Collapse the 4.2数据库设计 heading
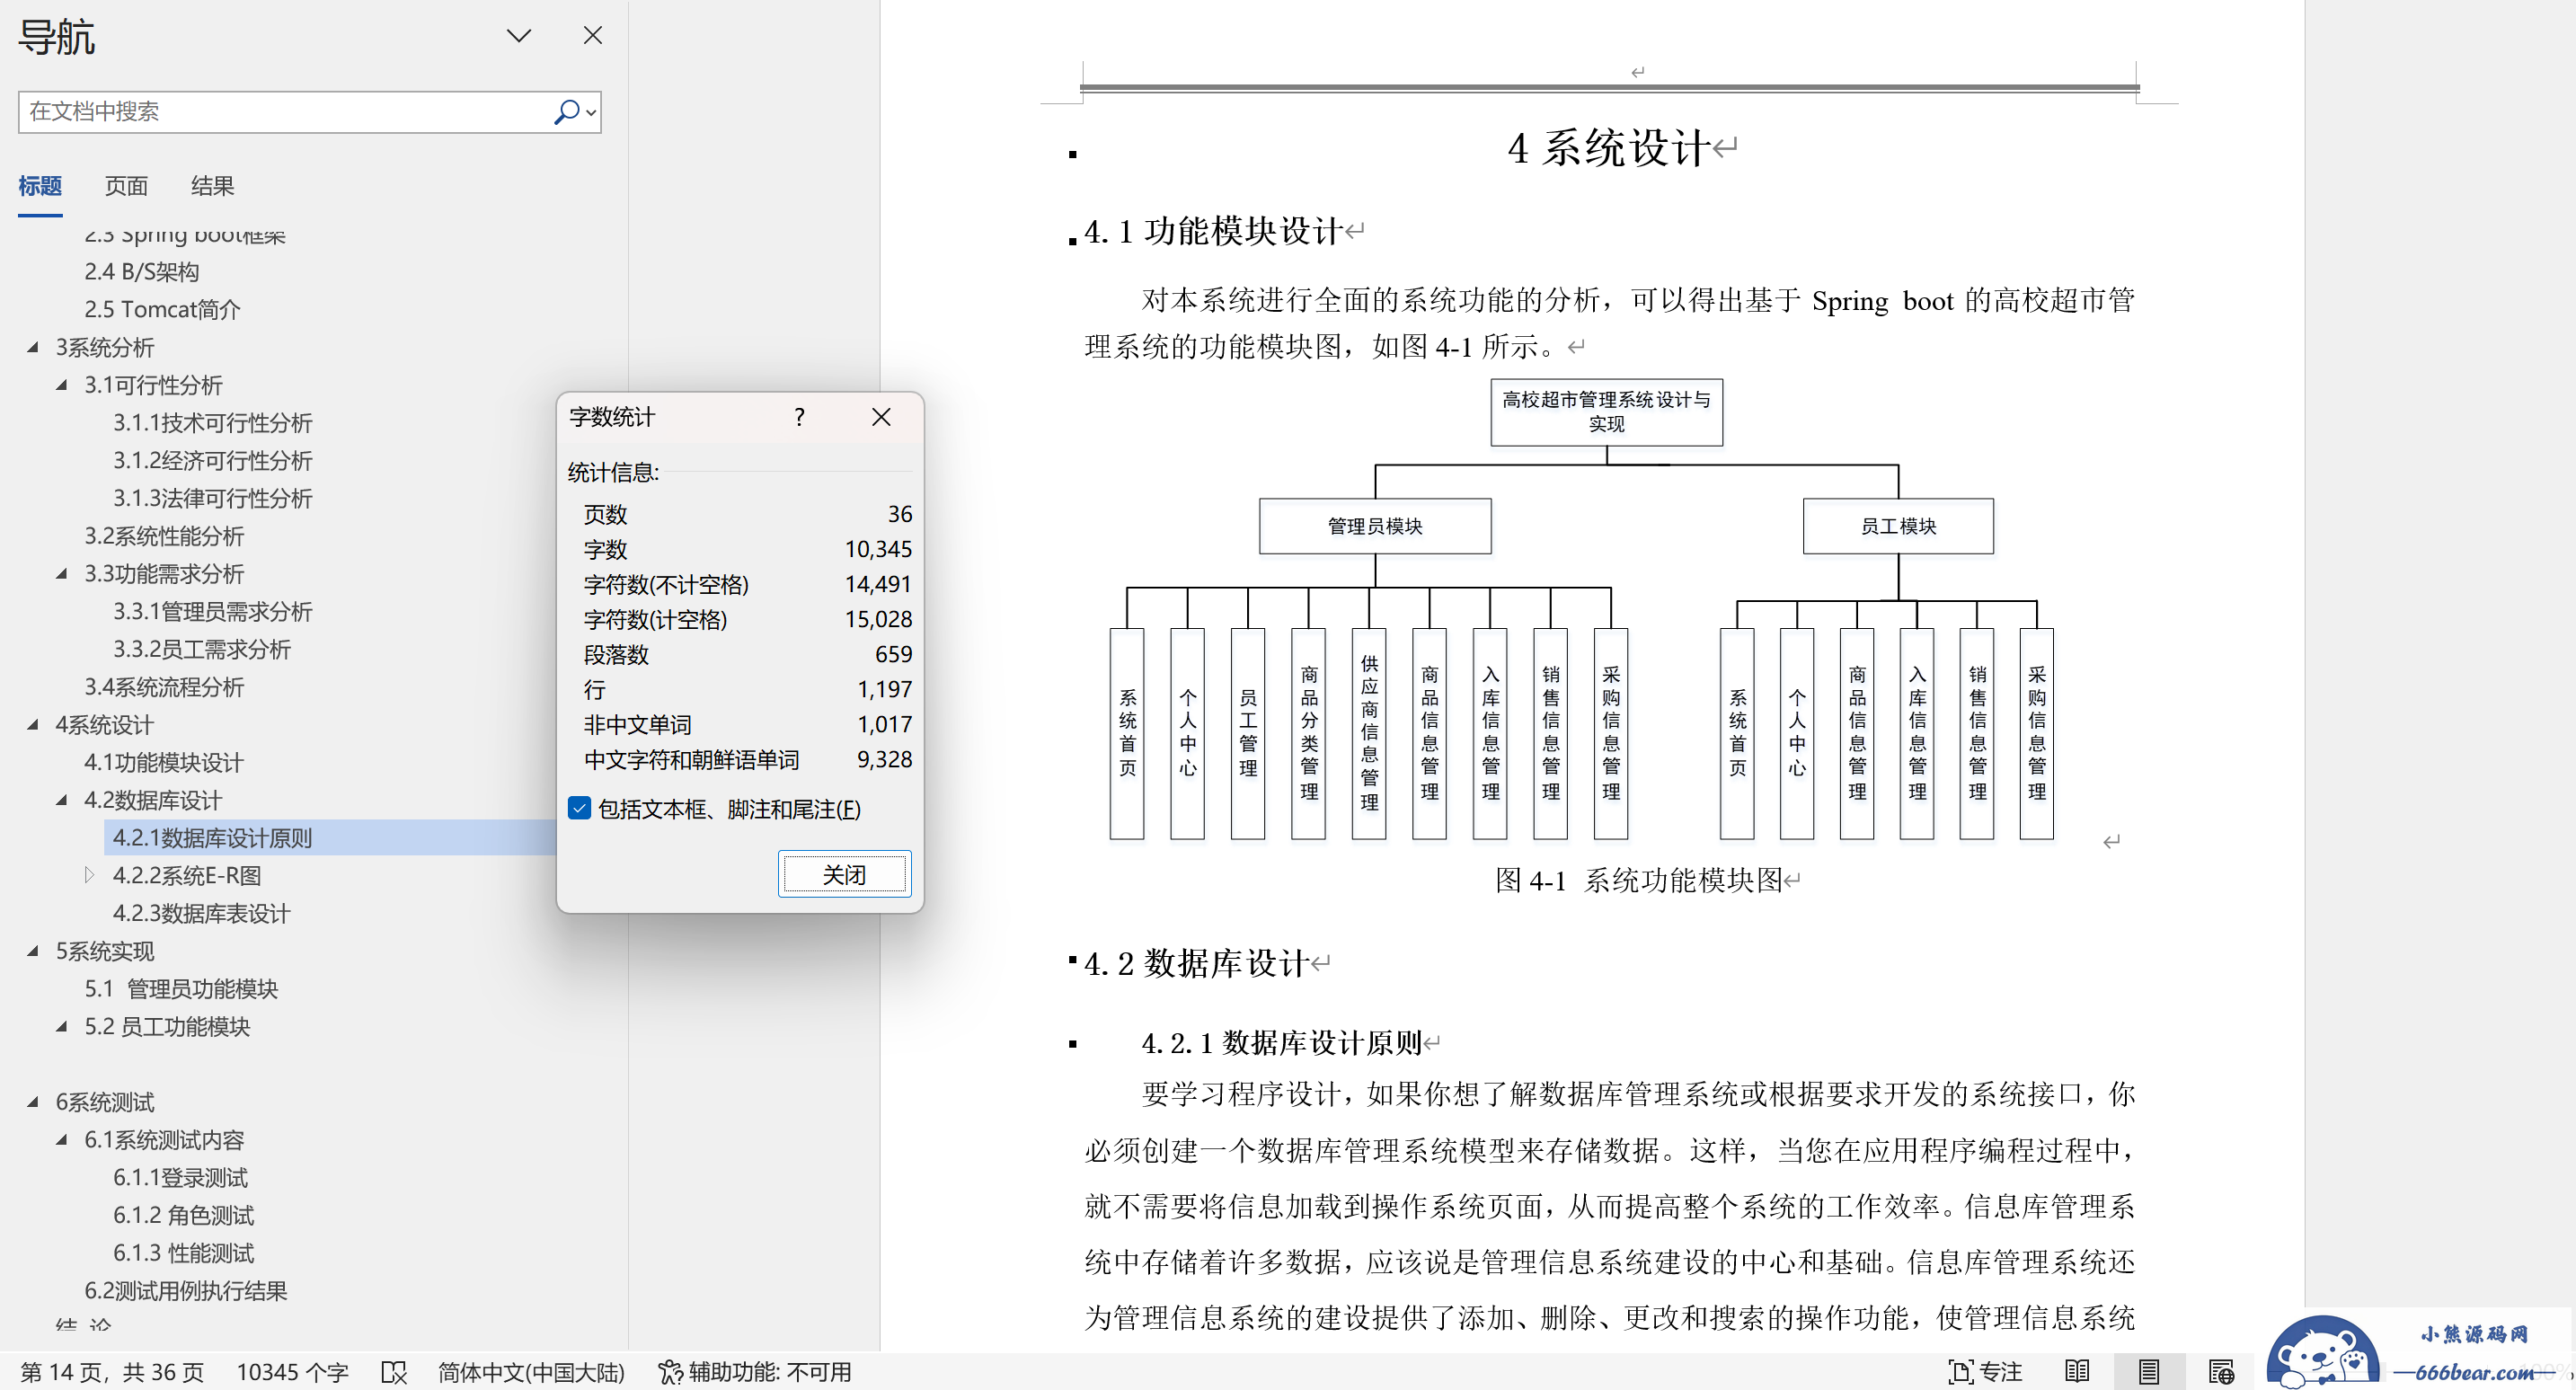Viewport: 2576px width, 1390px height. coord(62,800)
